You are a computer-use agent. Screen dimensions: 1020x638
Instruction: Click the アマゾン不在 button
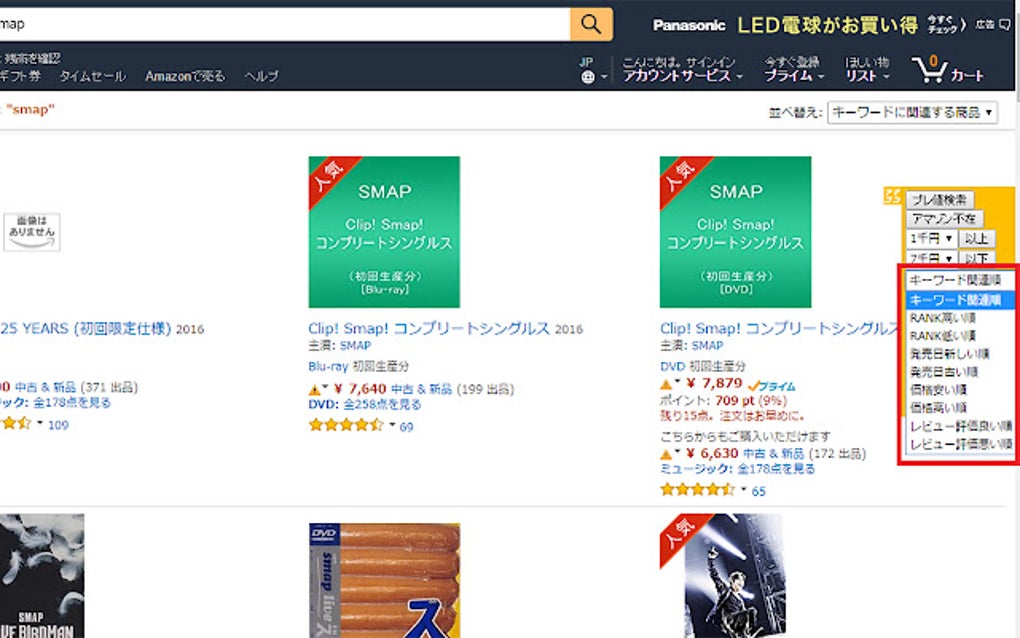coord(944,219)
